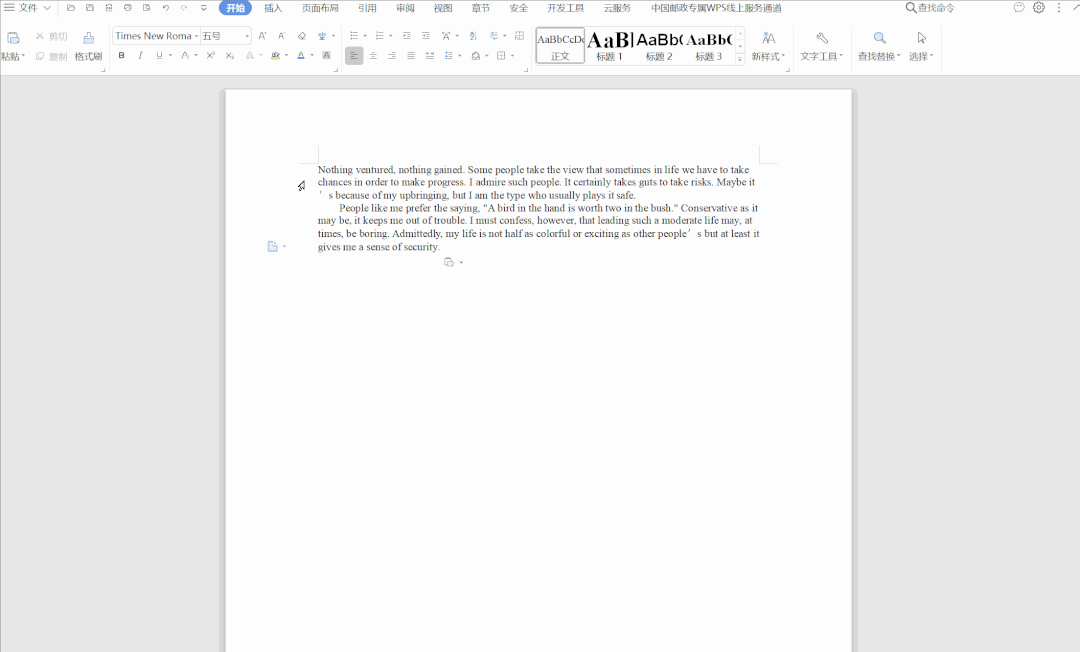Click the paragraph shading fill bucket
This screenshot has height=652, width=1080.
tap(475, 55)
